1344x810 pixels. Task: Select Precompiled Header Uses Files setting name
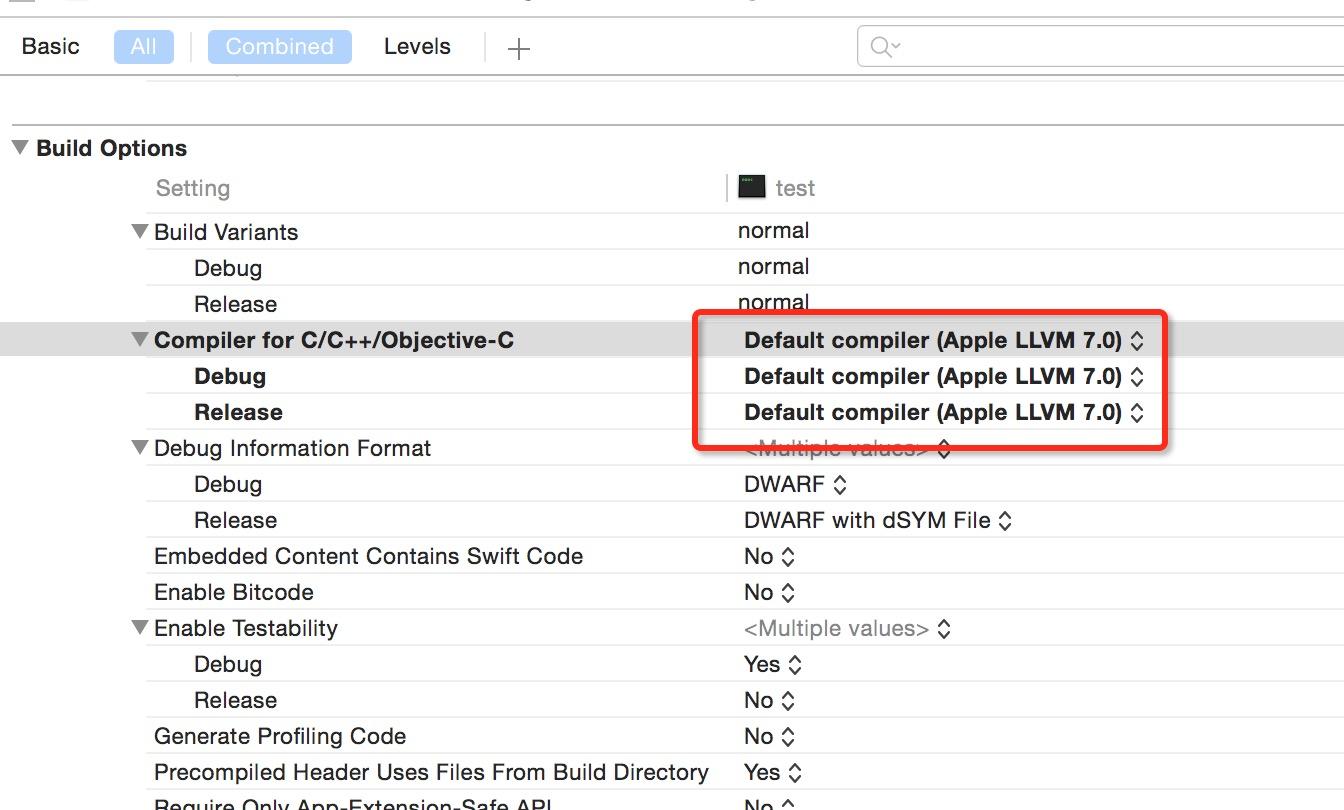coord(431,772)
